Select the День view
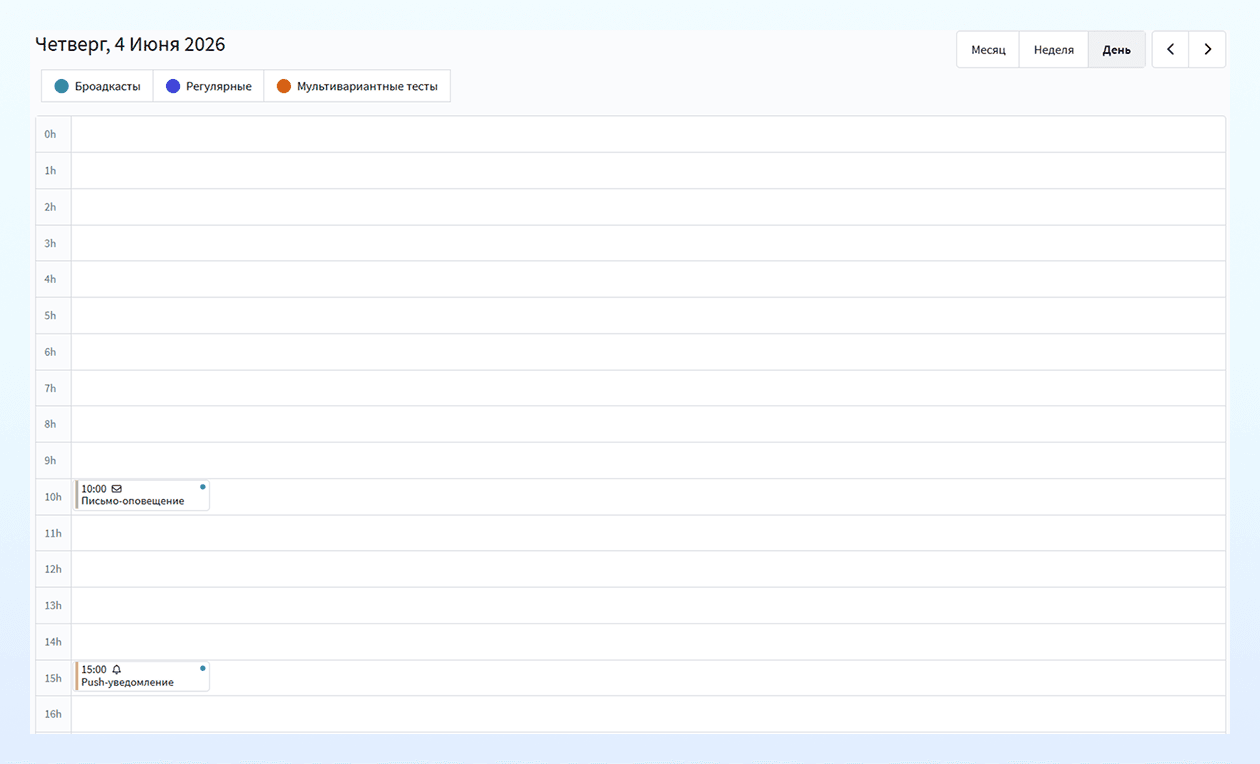Image resolution: width=1260 pixels, height=764 pixels. (x=1117, y=49)
